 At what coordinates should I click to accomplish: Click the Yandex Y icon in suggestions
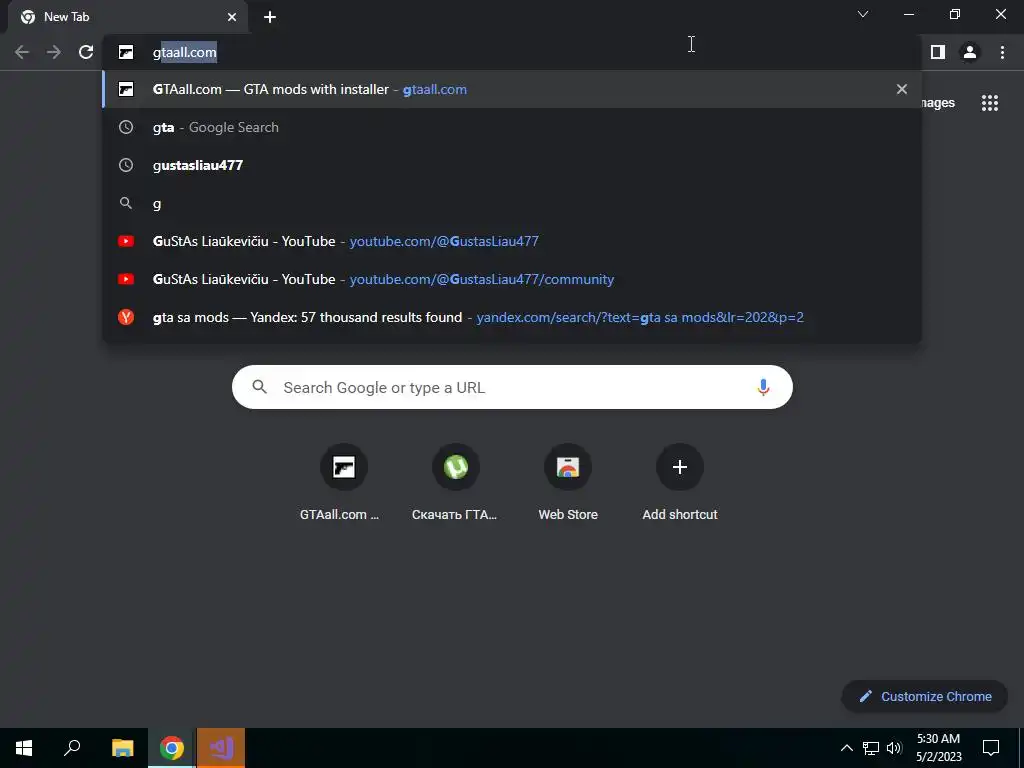[x=126, y=317]
